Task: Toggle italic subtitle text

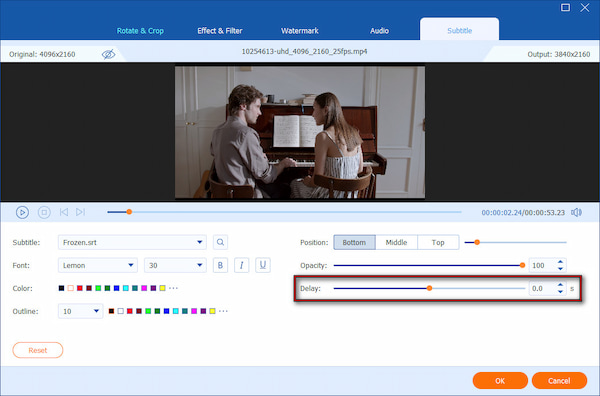Action: pyautogui.click(x=241, y=265)
